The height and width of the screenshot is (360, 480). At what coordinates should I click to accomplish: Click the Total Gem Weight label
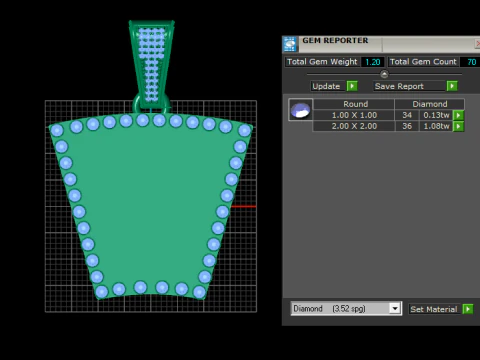tap(322, 62)
